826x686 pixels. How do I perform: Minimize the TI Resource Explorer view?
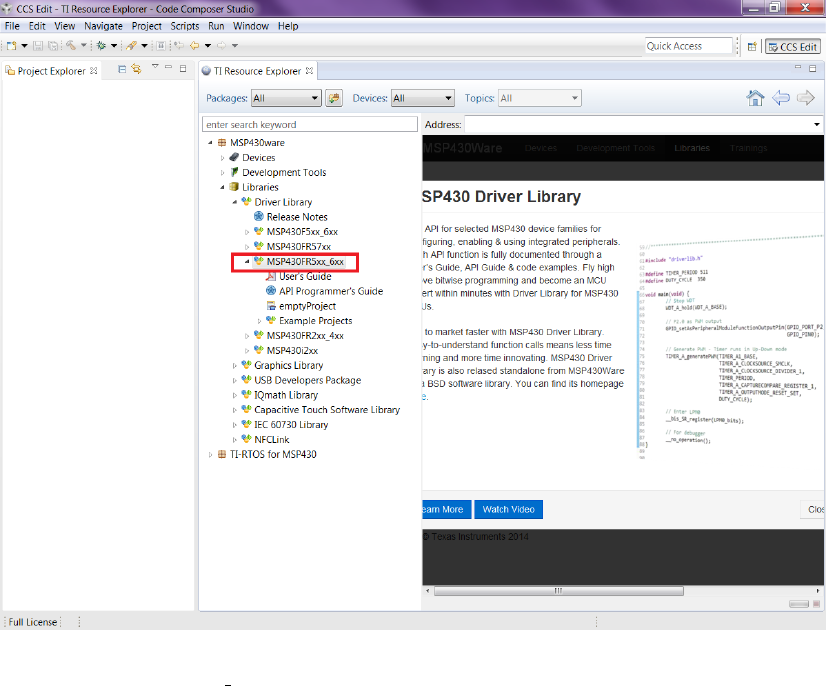pyautogui.click(x=798, y=67)
